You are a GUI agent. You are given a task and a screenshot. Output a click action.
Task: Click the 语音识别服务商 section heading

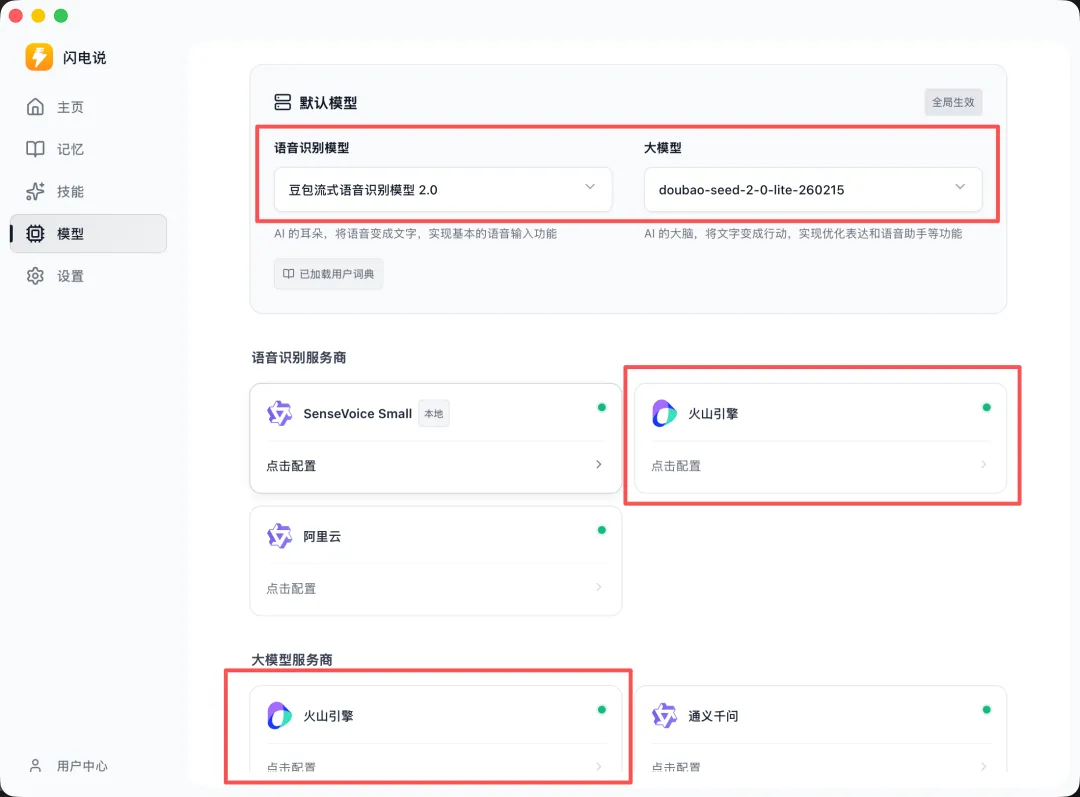(298, 358)
